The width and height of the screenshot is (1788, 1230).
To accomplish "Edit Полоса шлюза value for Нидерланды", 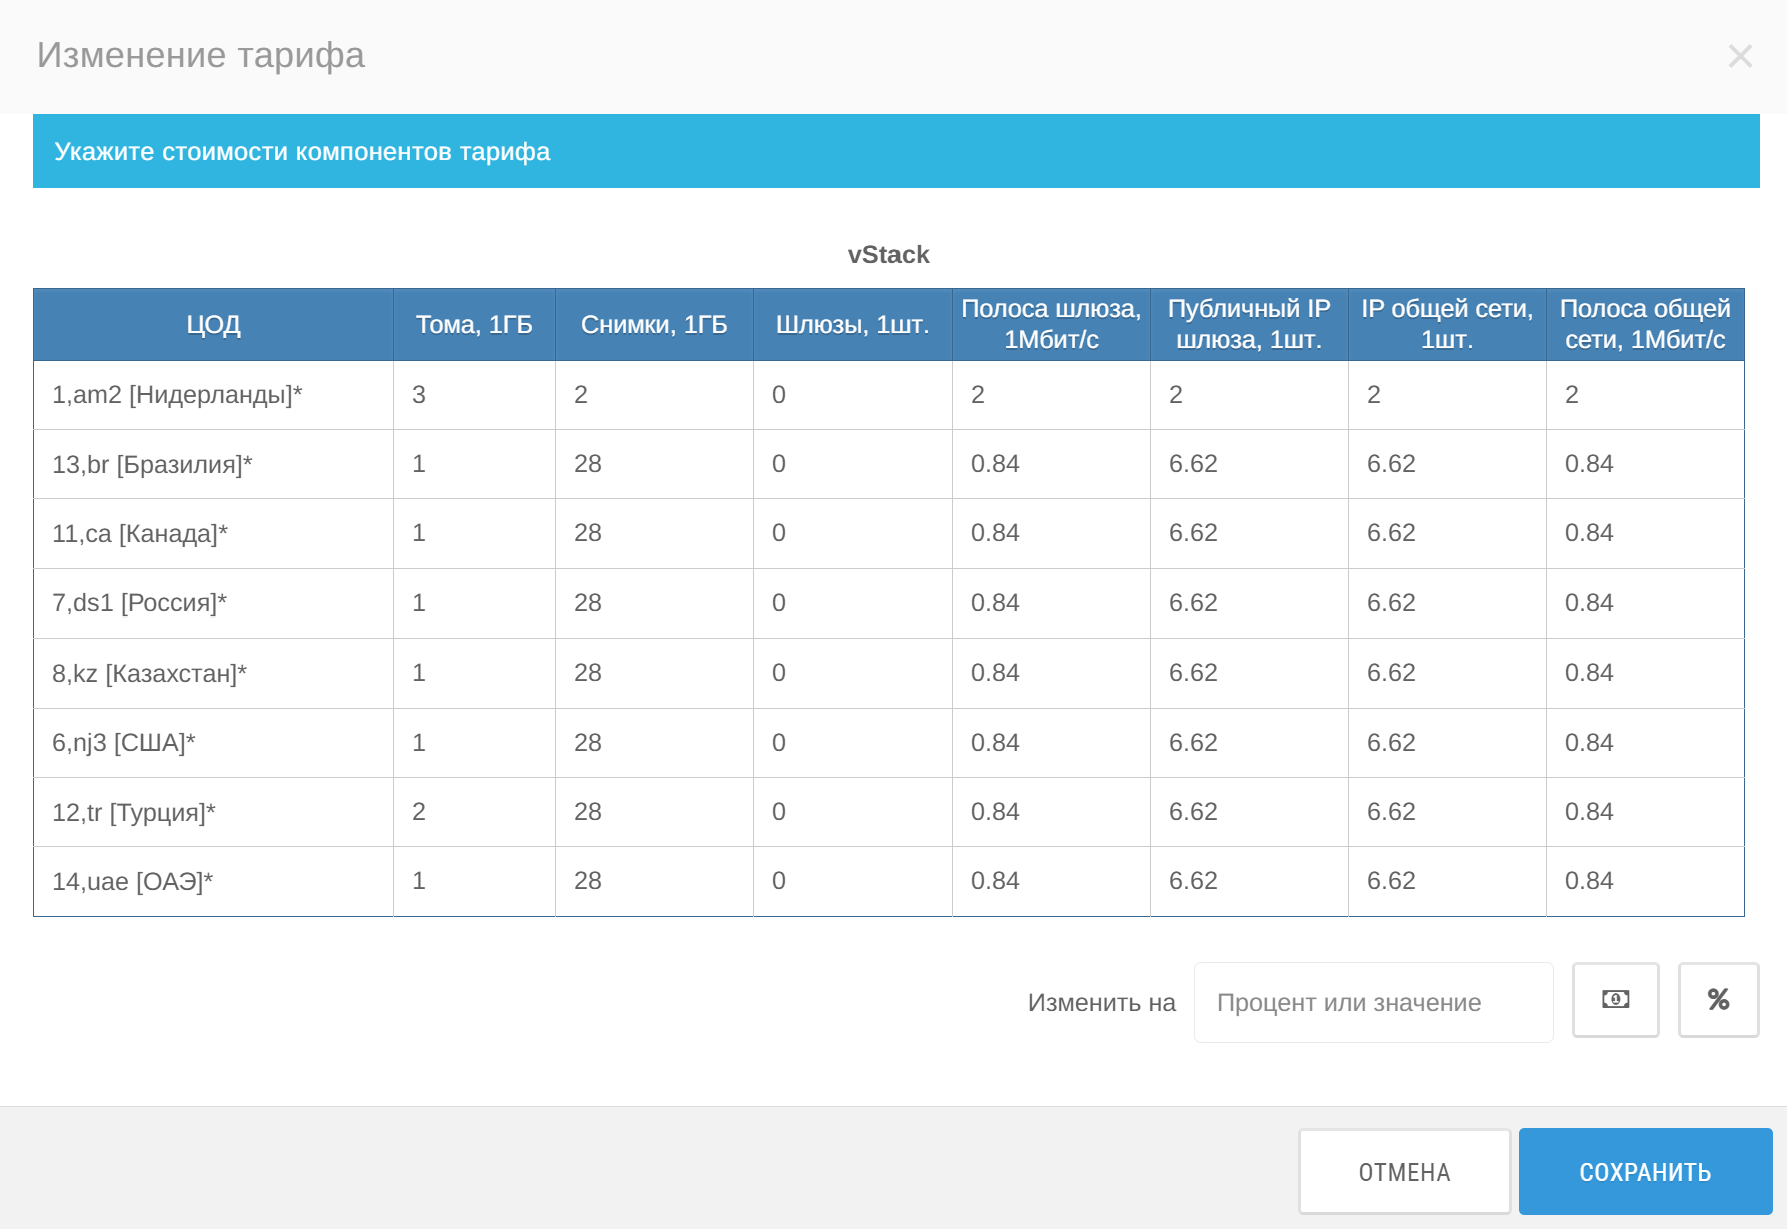I will 1051,395.
